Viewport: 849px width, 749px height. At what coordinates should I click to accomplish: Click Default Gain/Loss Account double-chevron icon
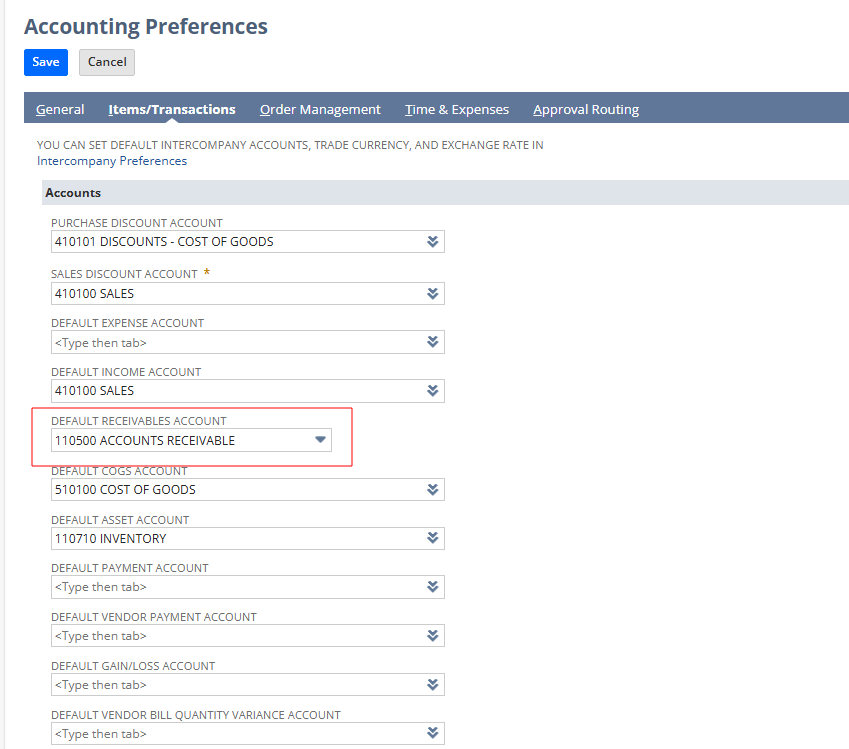[x=432, y=685]
